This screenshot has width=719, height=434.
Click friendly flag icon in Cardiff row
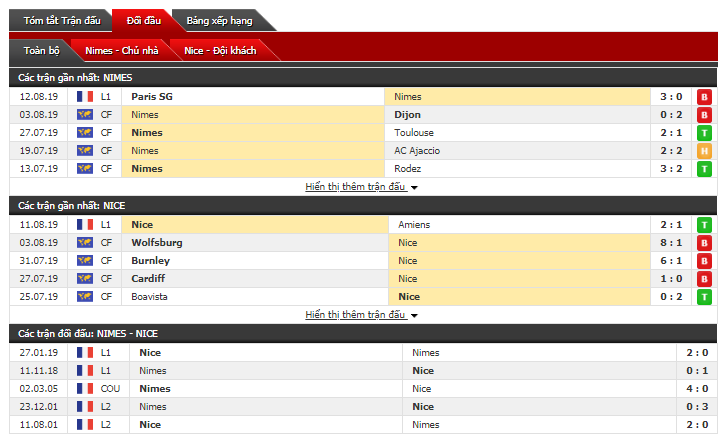[85, 278]
